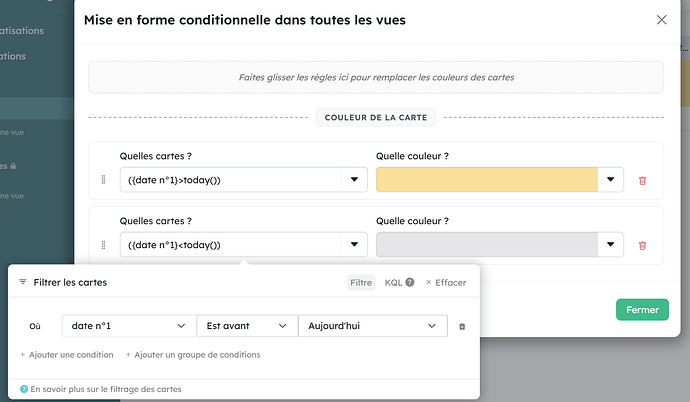Delete the first conditional color rule
This screenshot has width=690, height=402.
pos(642,180)
